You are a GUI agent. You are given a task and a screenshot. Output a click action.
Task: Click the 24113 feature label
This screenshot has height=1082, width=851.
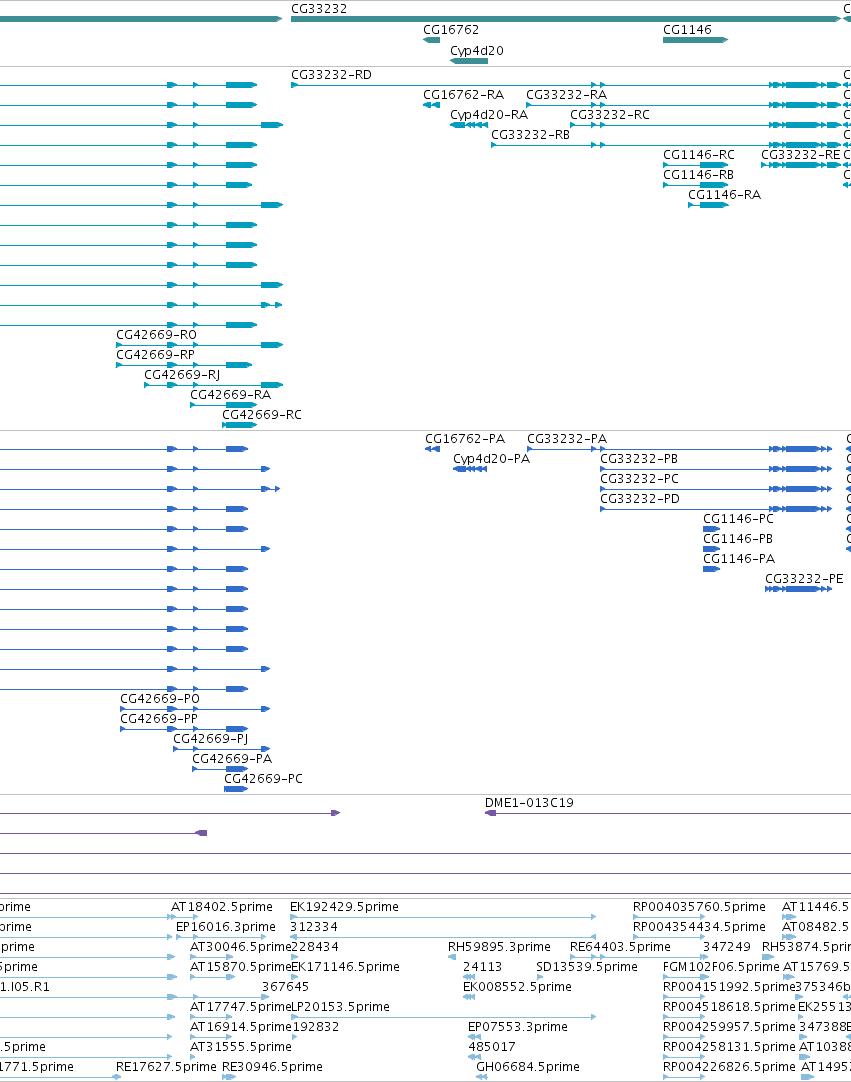482,967
